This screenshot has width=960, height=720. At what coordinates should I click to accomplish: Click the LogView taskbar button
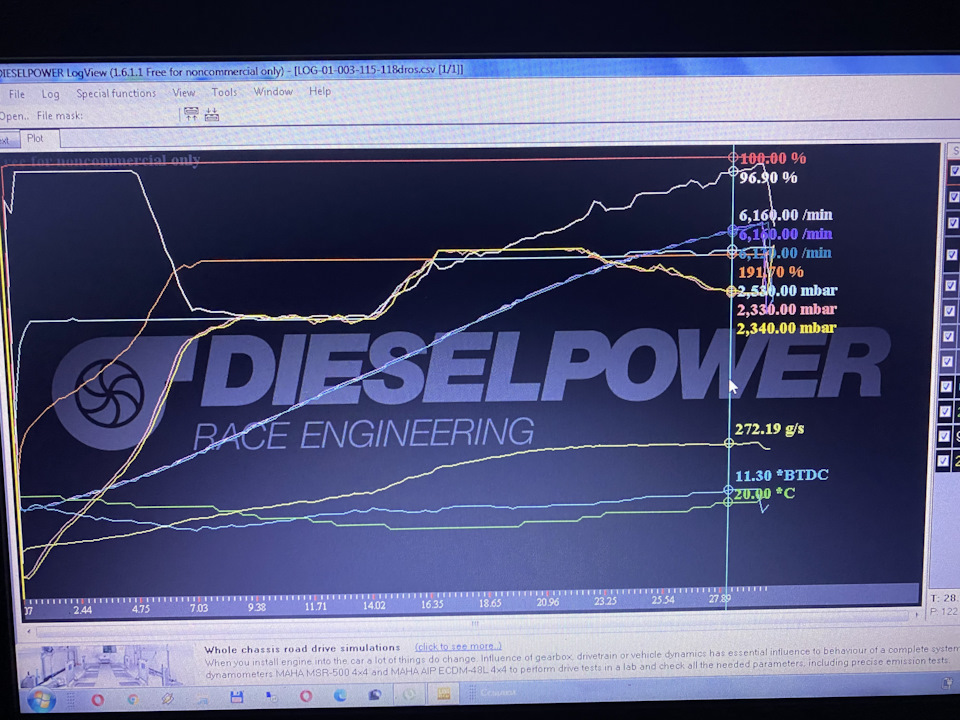tap(443, 693)
